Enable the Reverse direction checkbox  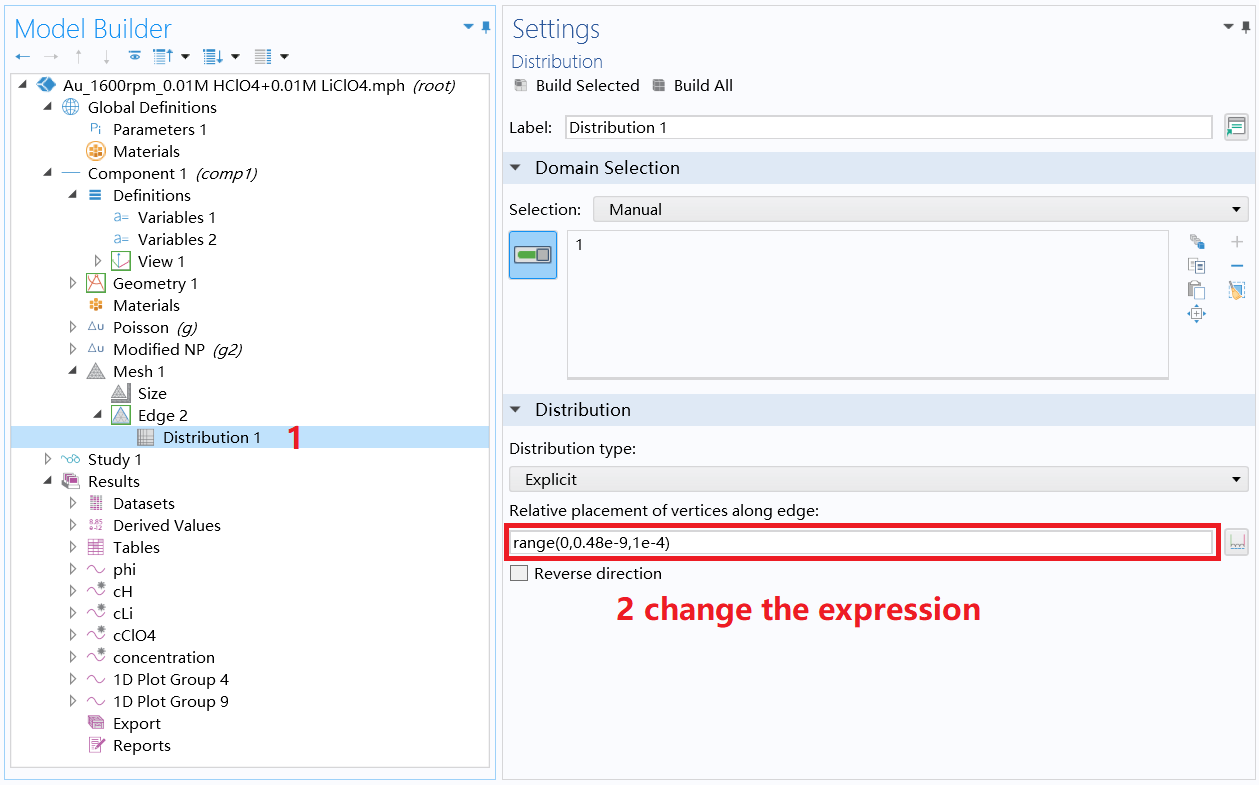[517, 573]
